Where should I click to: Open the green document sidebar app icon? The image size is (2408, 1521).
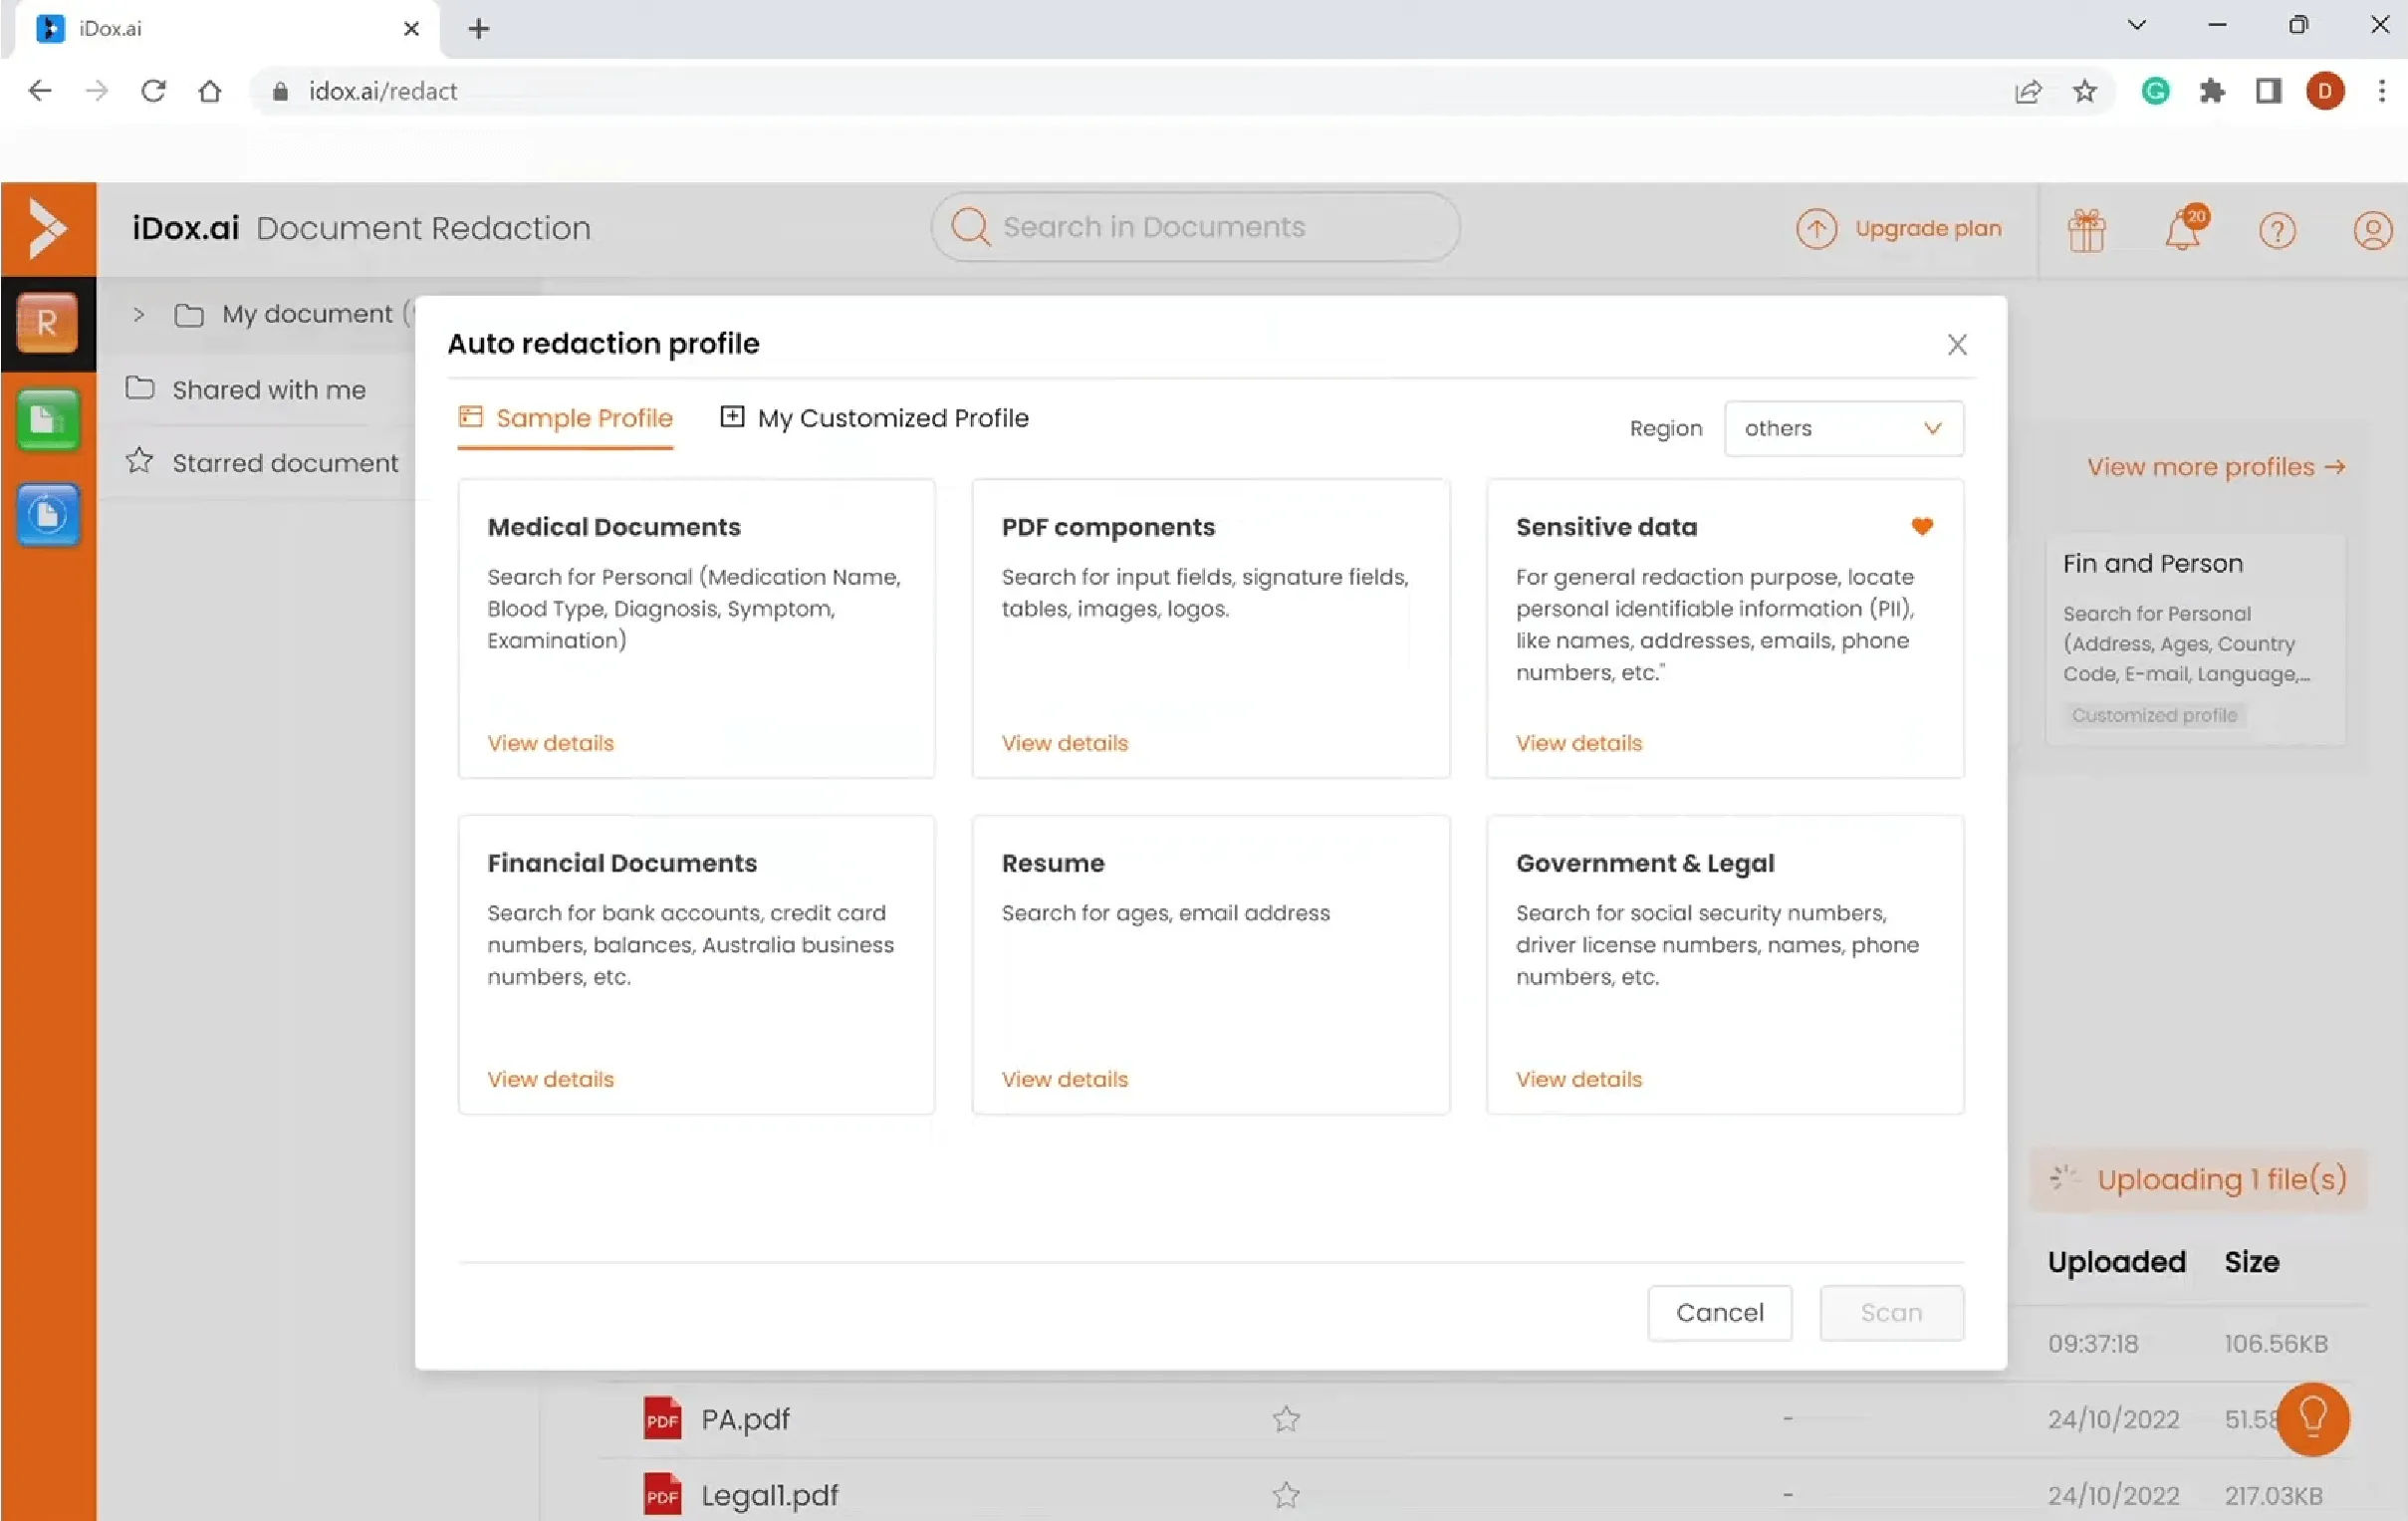[x=47, y=420]
